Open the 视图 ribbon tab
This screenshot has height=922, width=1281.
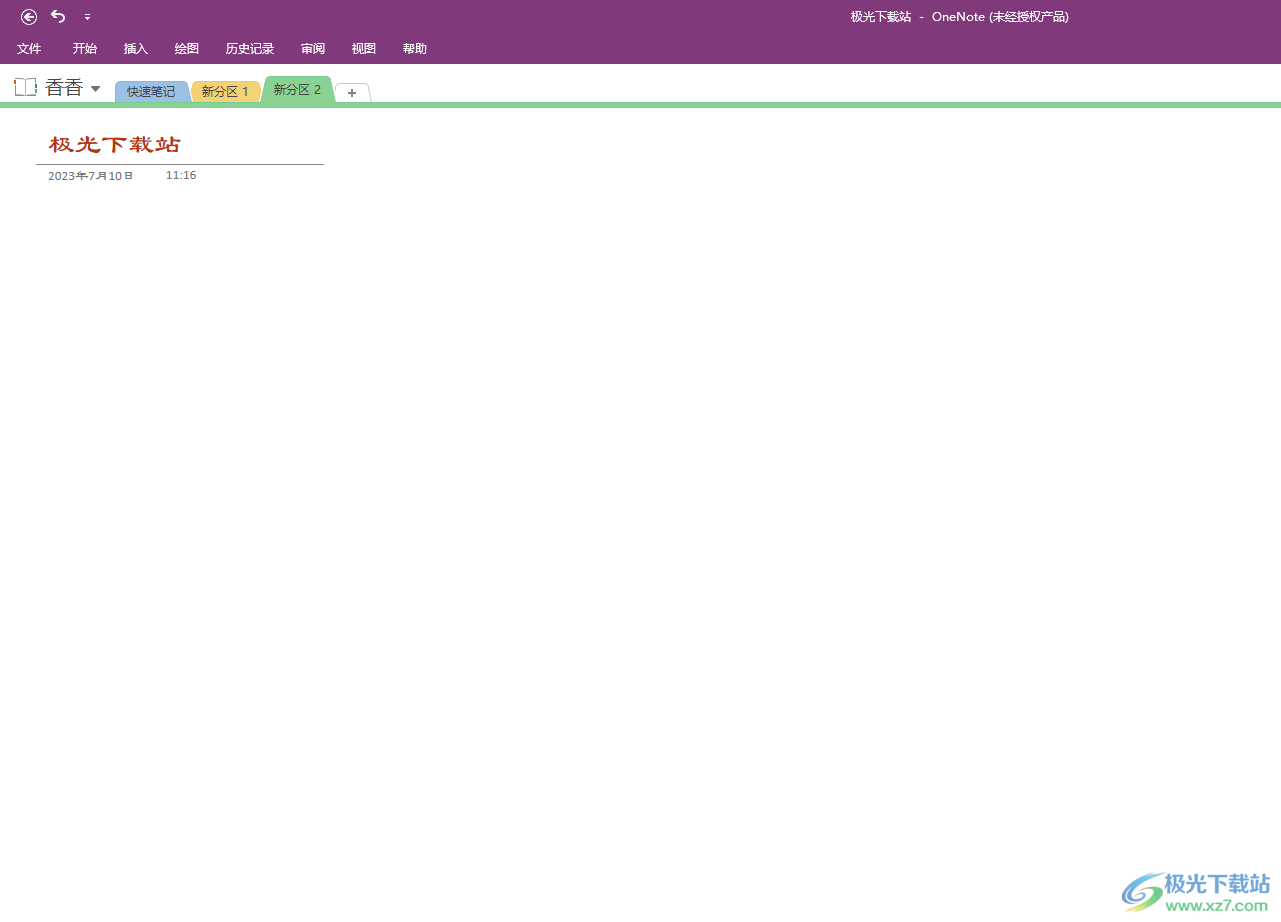(x=364, y=48)
